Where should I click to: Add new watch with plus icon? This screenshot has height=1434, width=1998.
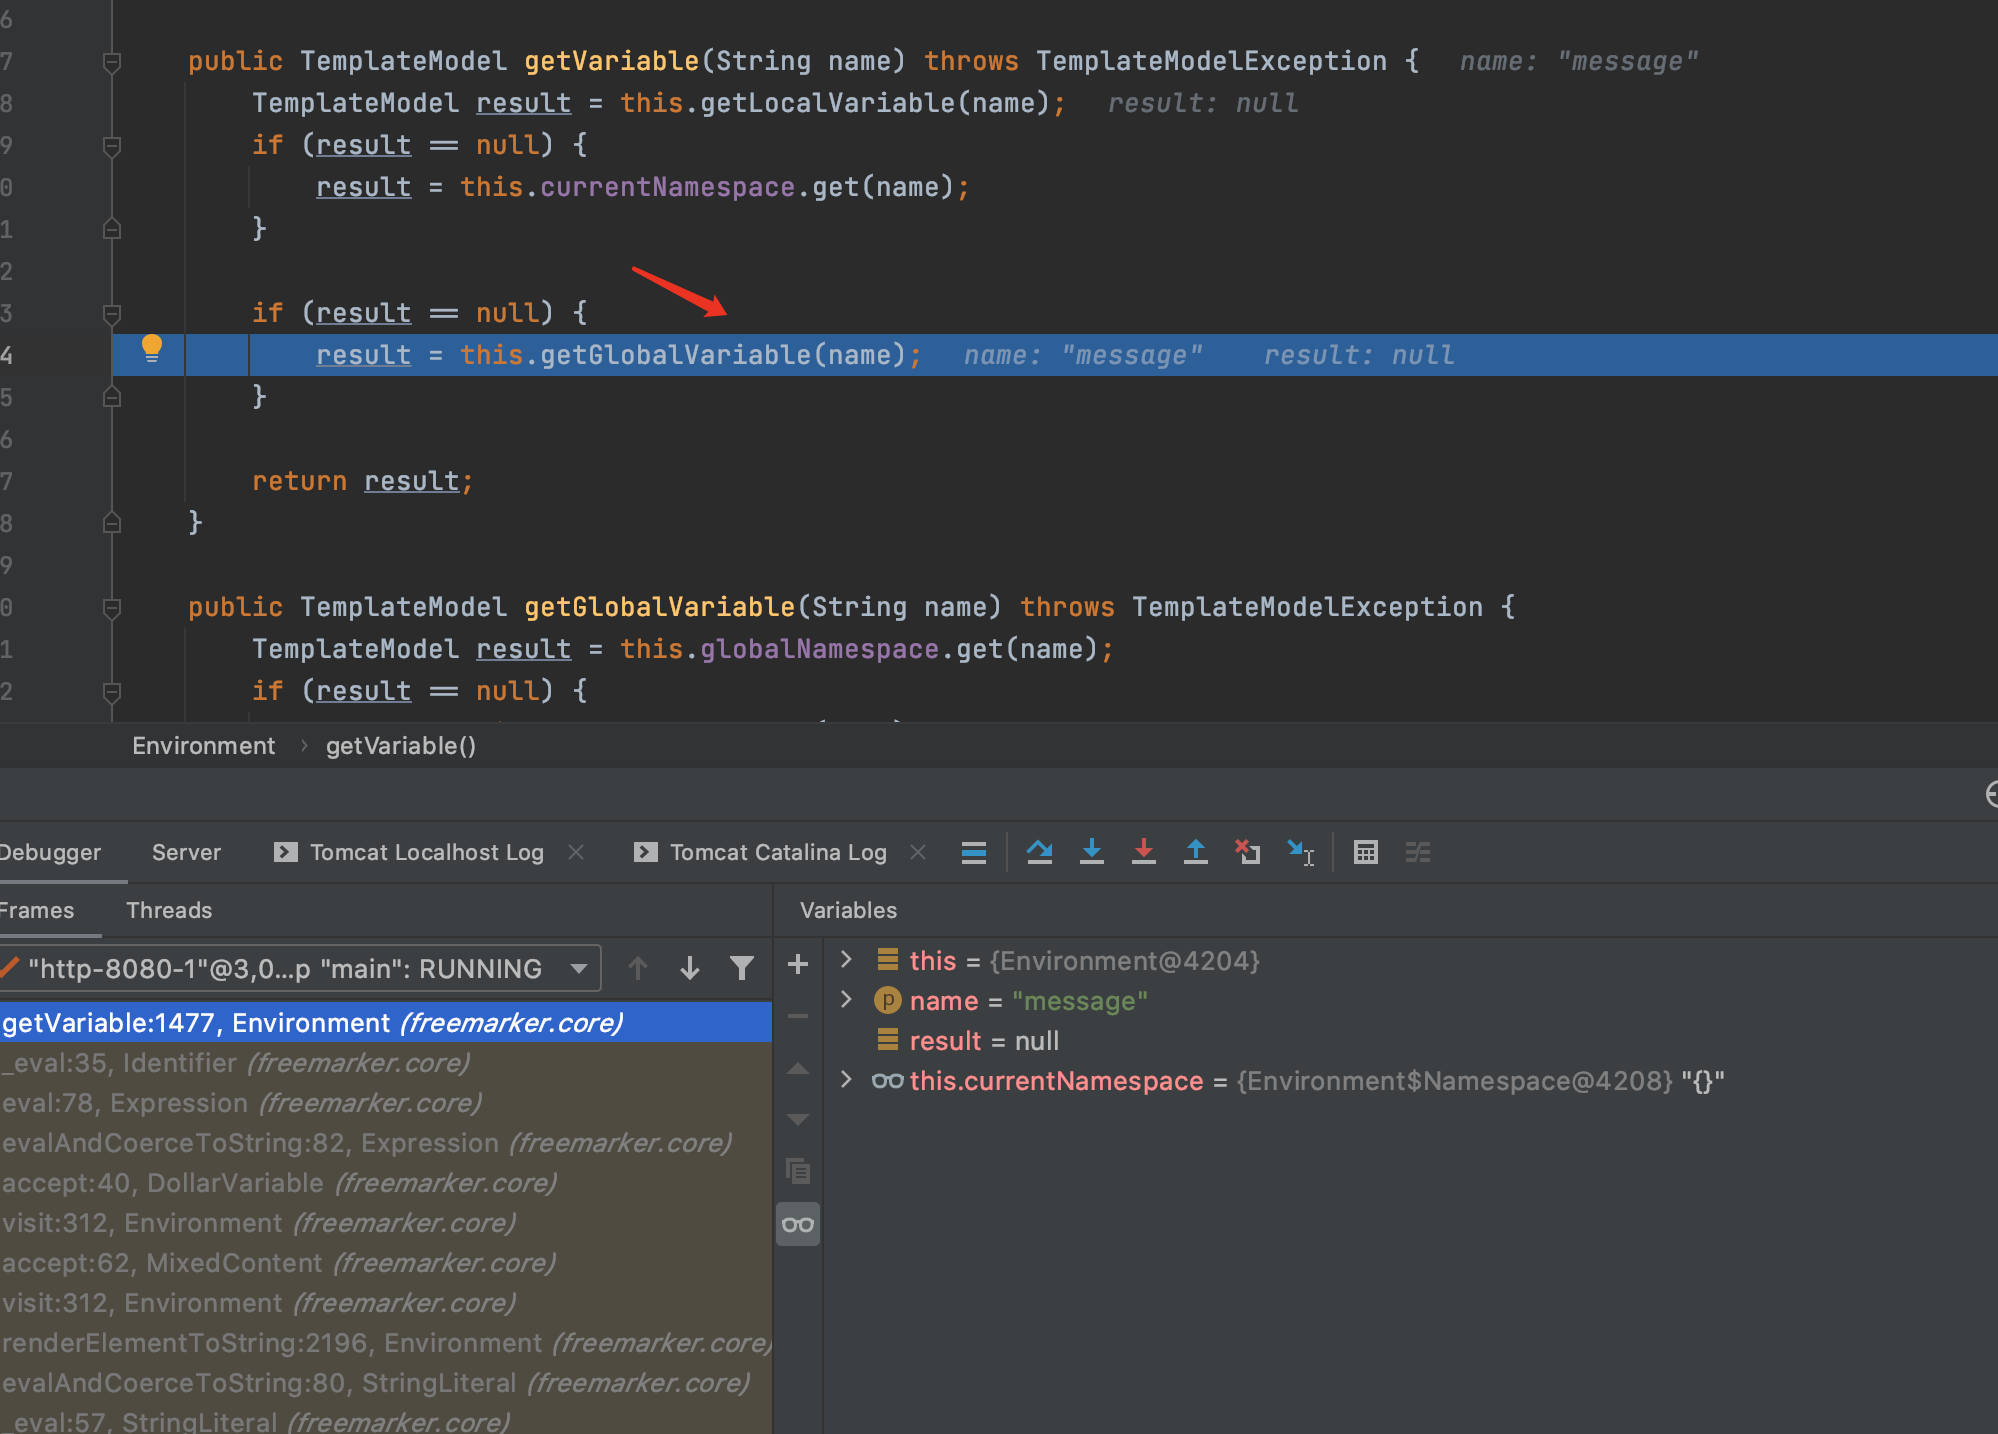(x=798, y=964)
